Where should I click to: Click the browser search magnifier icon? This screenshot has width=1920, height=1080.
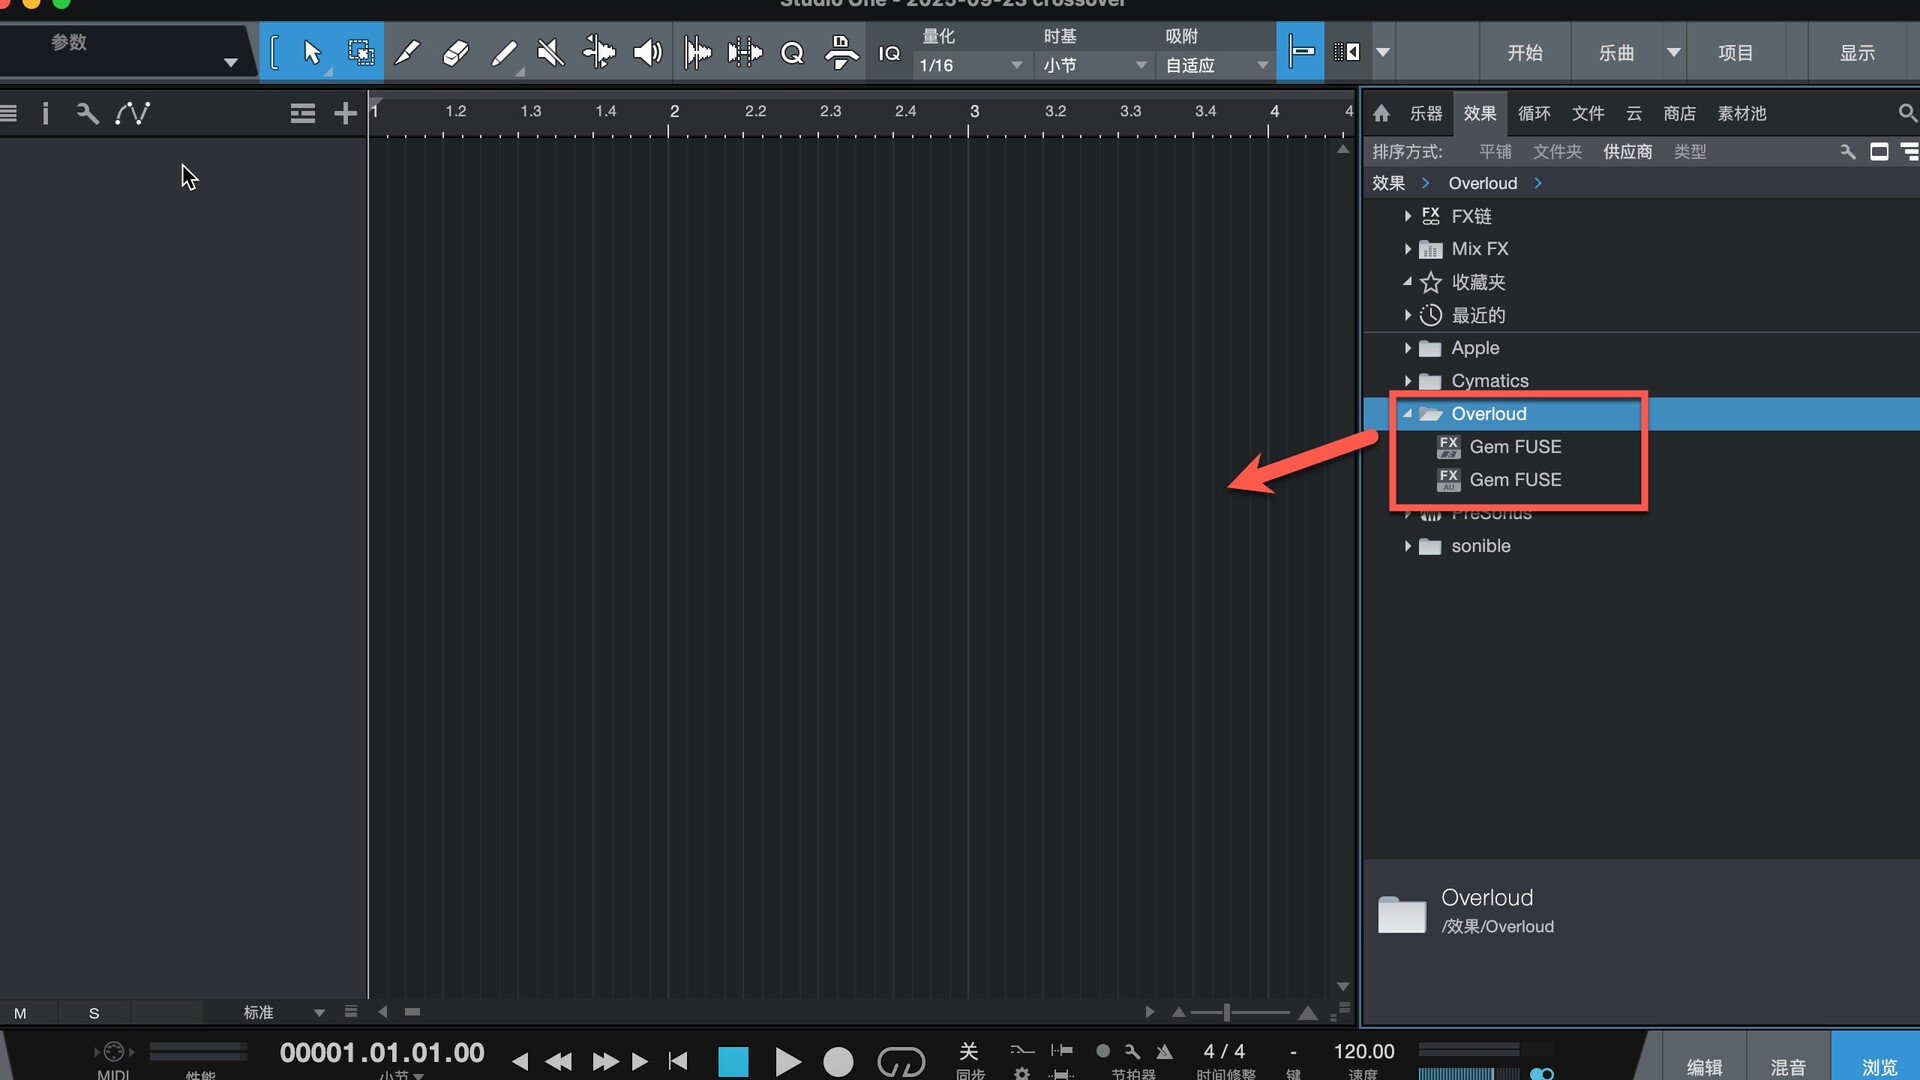click(1907, 113)
